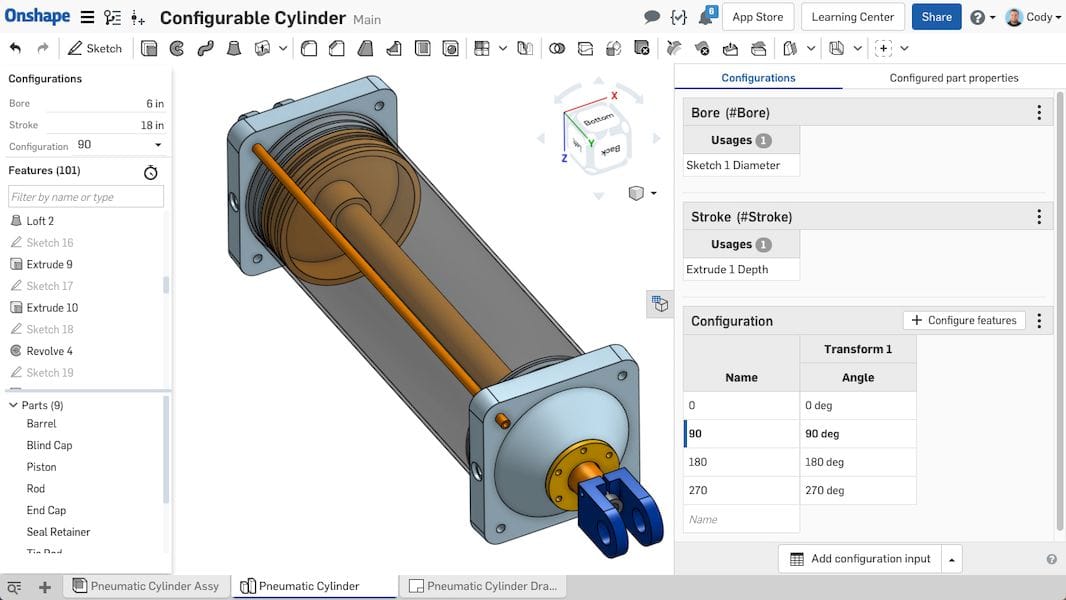The width and height of the screenshot is (1066, 600).
Task: Collapse the Parts (9) list
Action: pyautogui.click(x=14, y=405)
